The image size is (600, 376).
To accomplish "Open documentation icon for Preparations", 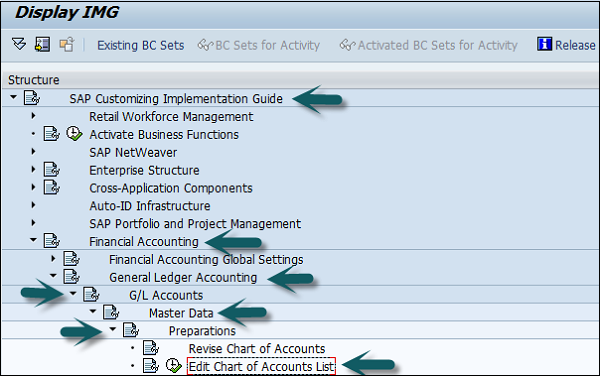I will point(131,330).
